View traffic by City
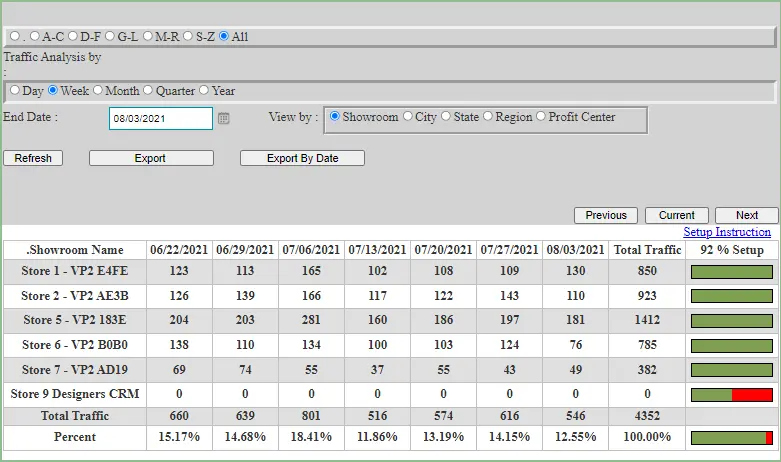The width and height of the screenshot is (781, 462). tap(408, 117)
